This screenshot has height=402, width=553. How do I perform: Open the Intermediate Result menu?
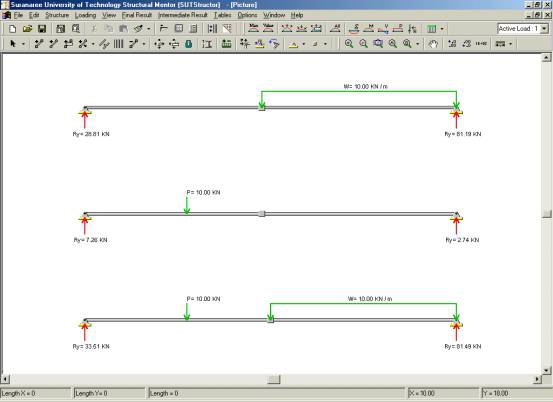(183, 15)
